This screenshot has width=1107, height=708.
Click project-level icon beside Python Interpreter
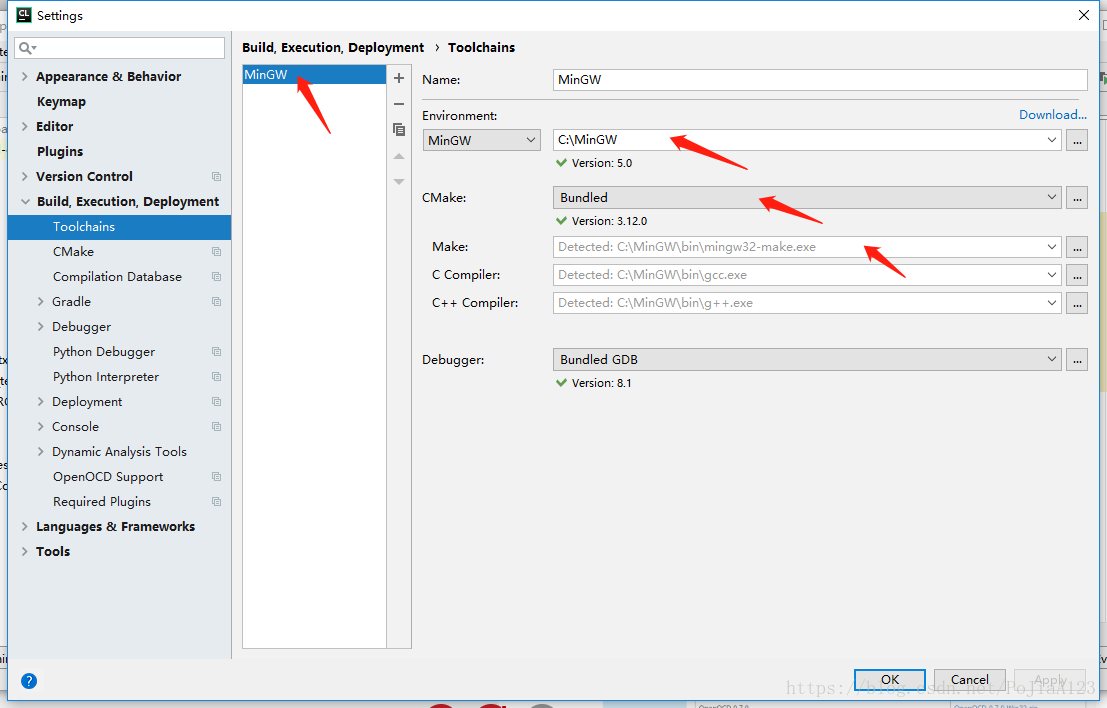click(217, 377)
